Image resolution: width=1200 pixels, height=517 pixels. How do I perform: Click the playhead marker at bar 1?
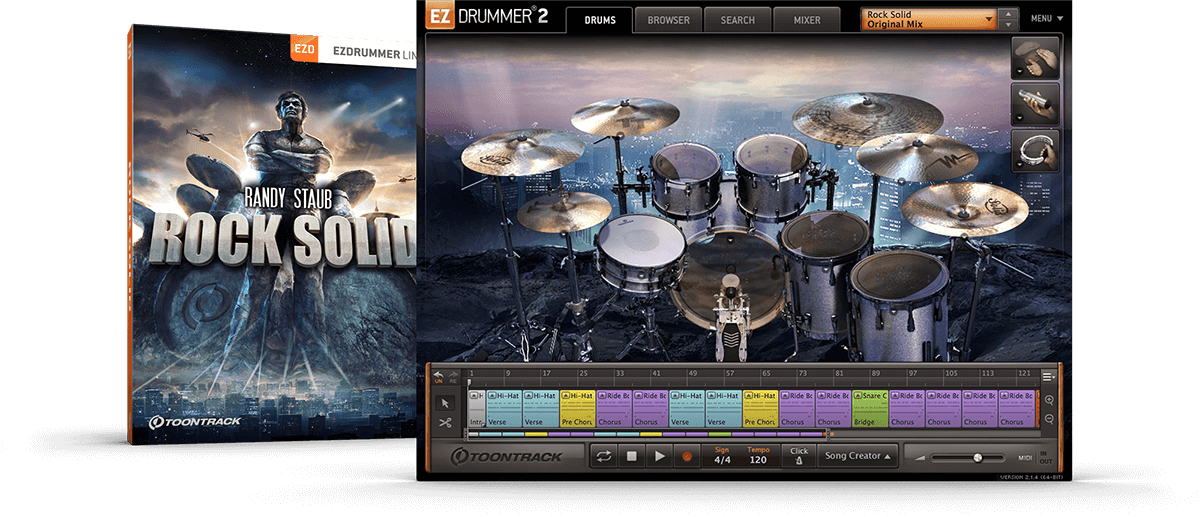click(x=468, y=383)
